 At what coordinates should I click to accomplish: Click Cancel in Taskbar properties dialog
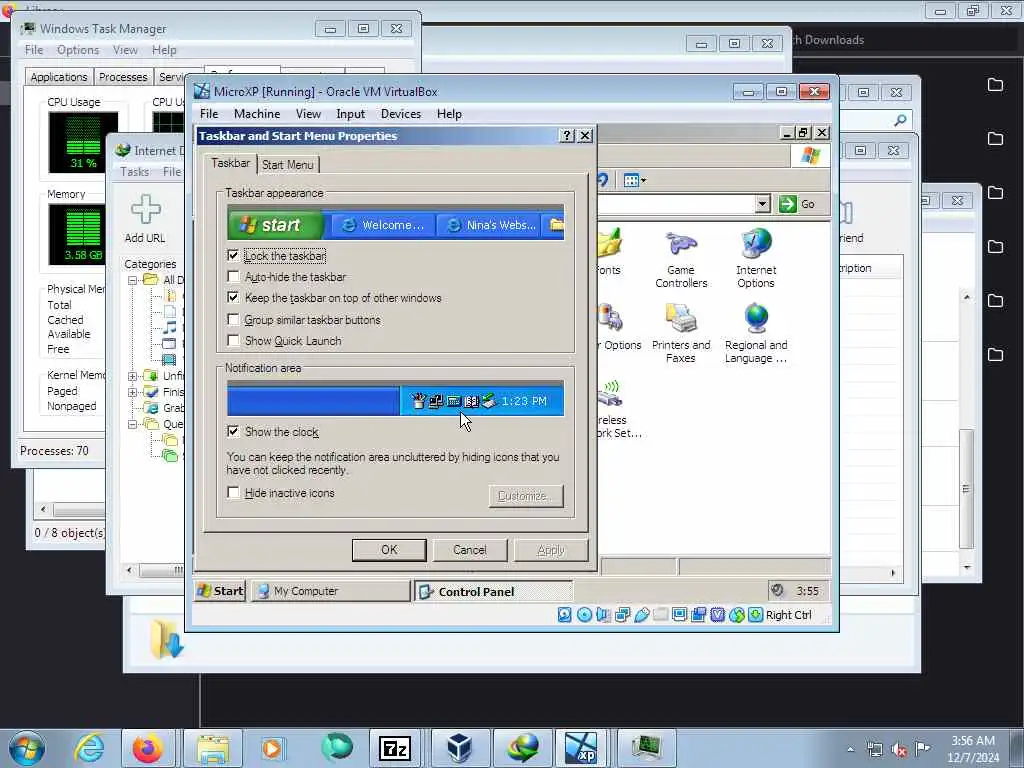470,550
